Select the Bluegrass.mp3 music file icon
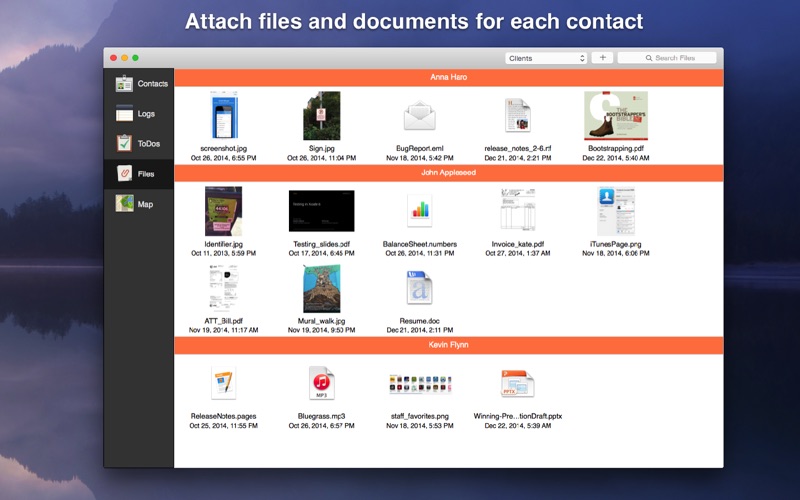800x500 pixels. point(321,383)
